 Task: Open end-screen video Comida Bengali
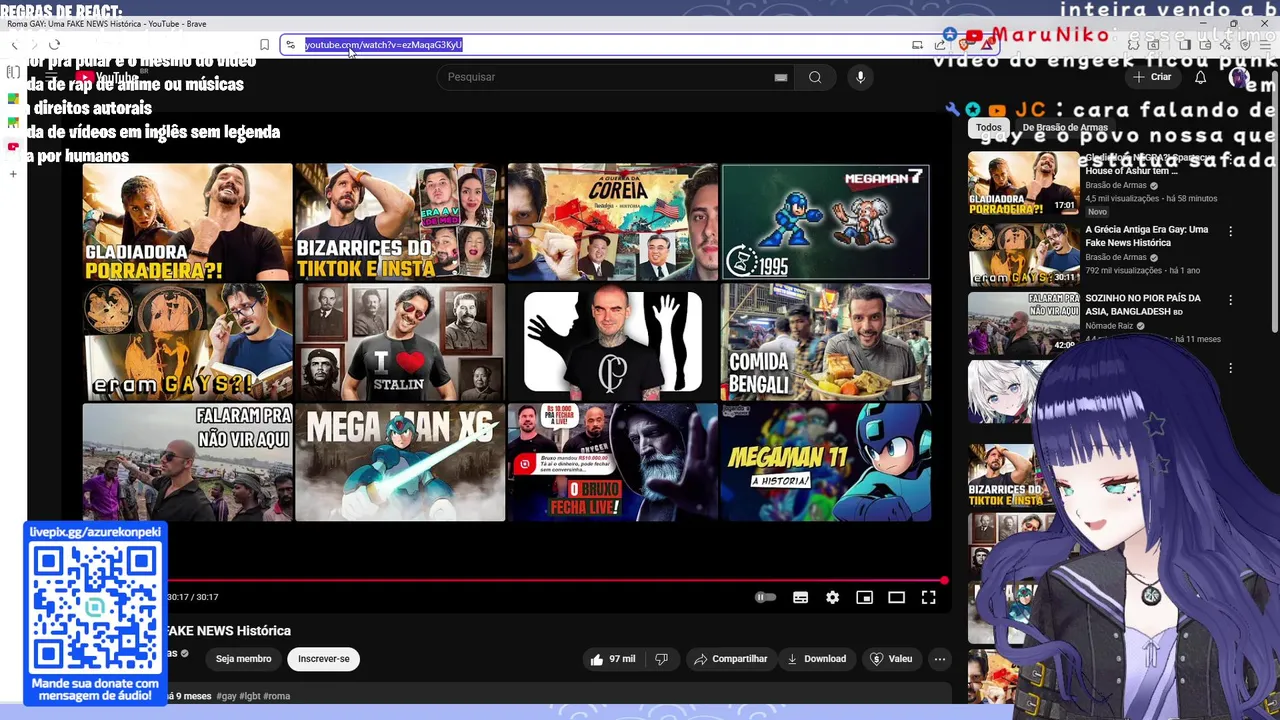(x=825, y=342)
